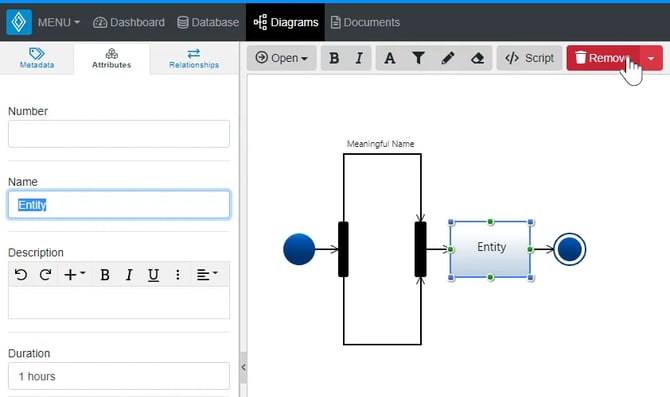Collapse the left panel with arrow handle
Viewport: 670px width, 397px height.
click(x=243, y=367)
